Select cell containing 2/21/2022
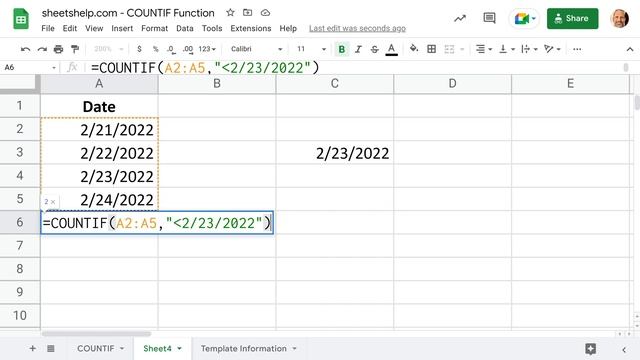 (x=99, y=130)
